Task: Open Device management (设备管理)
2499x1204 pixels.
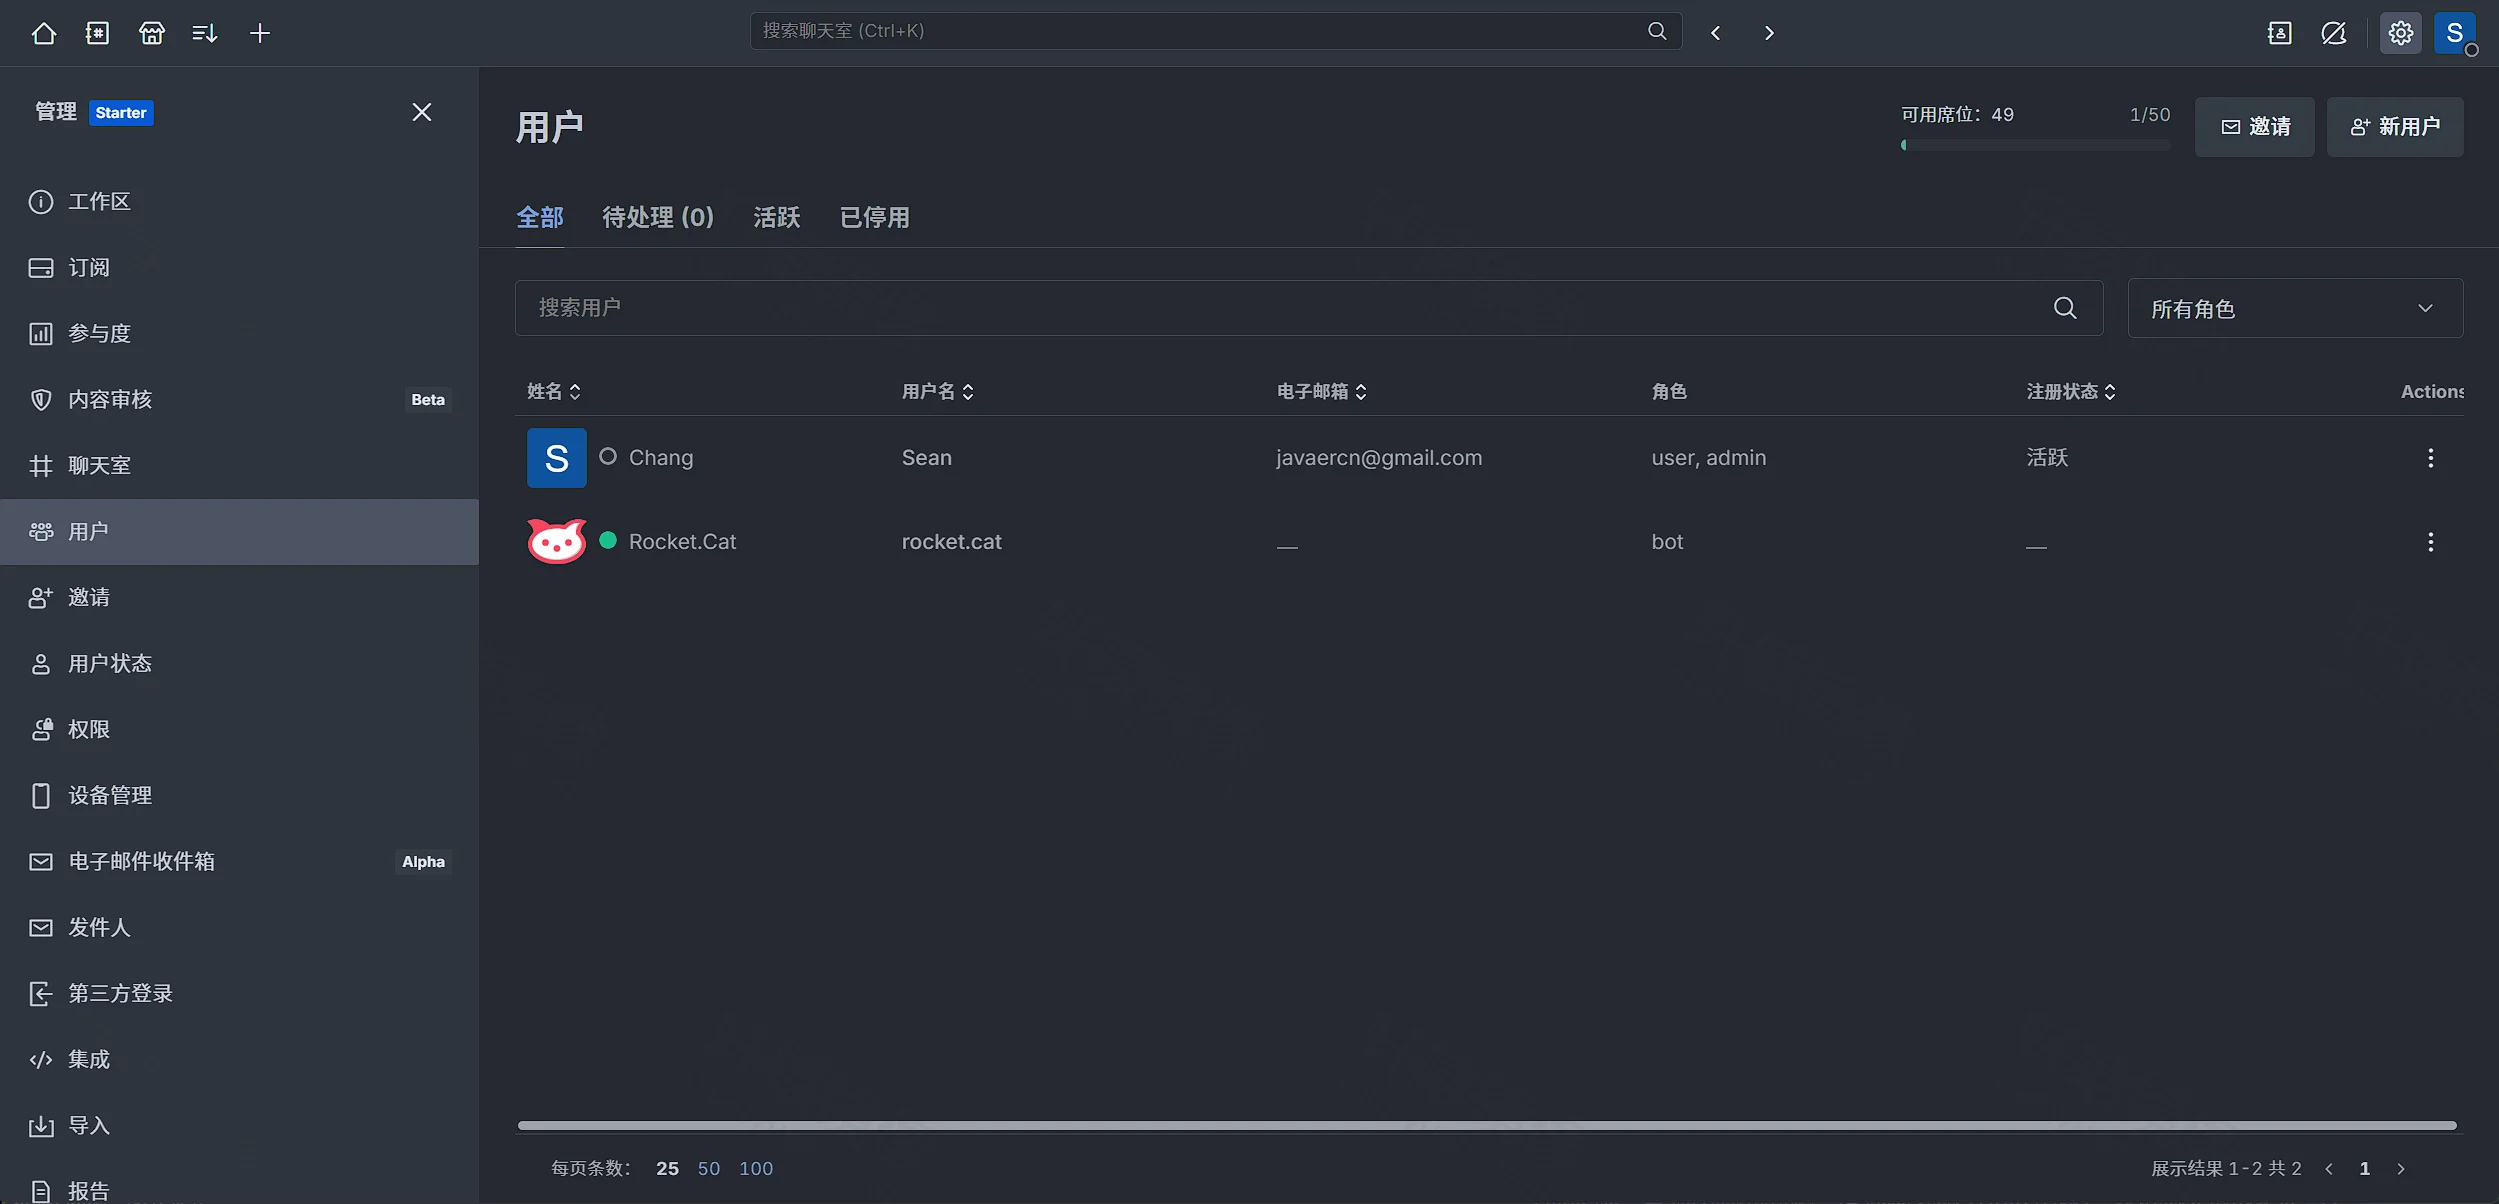Action: pyautogui.click(x=239, y=796)
